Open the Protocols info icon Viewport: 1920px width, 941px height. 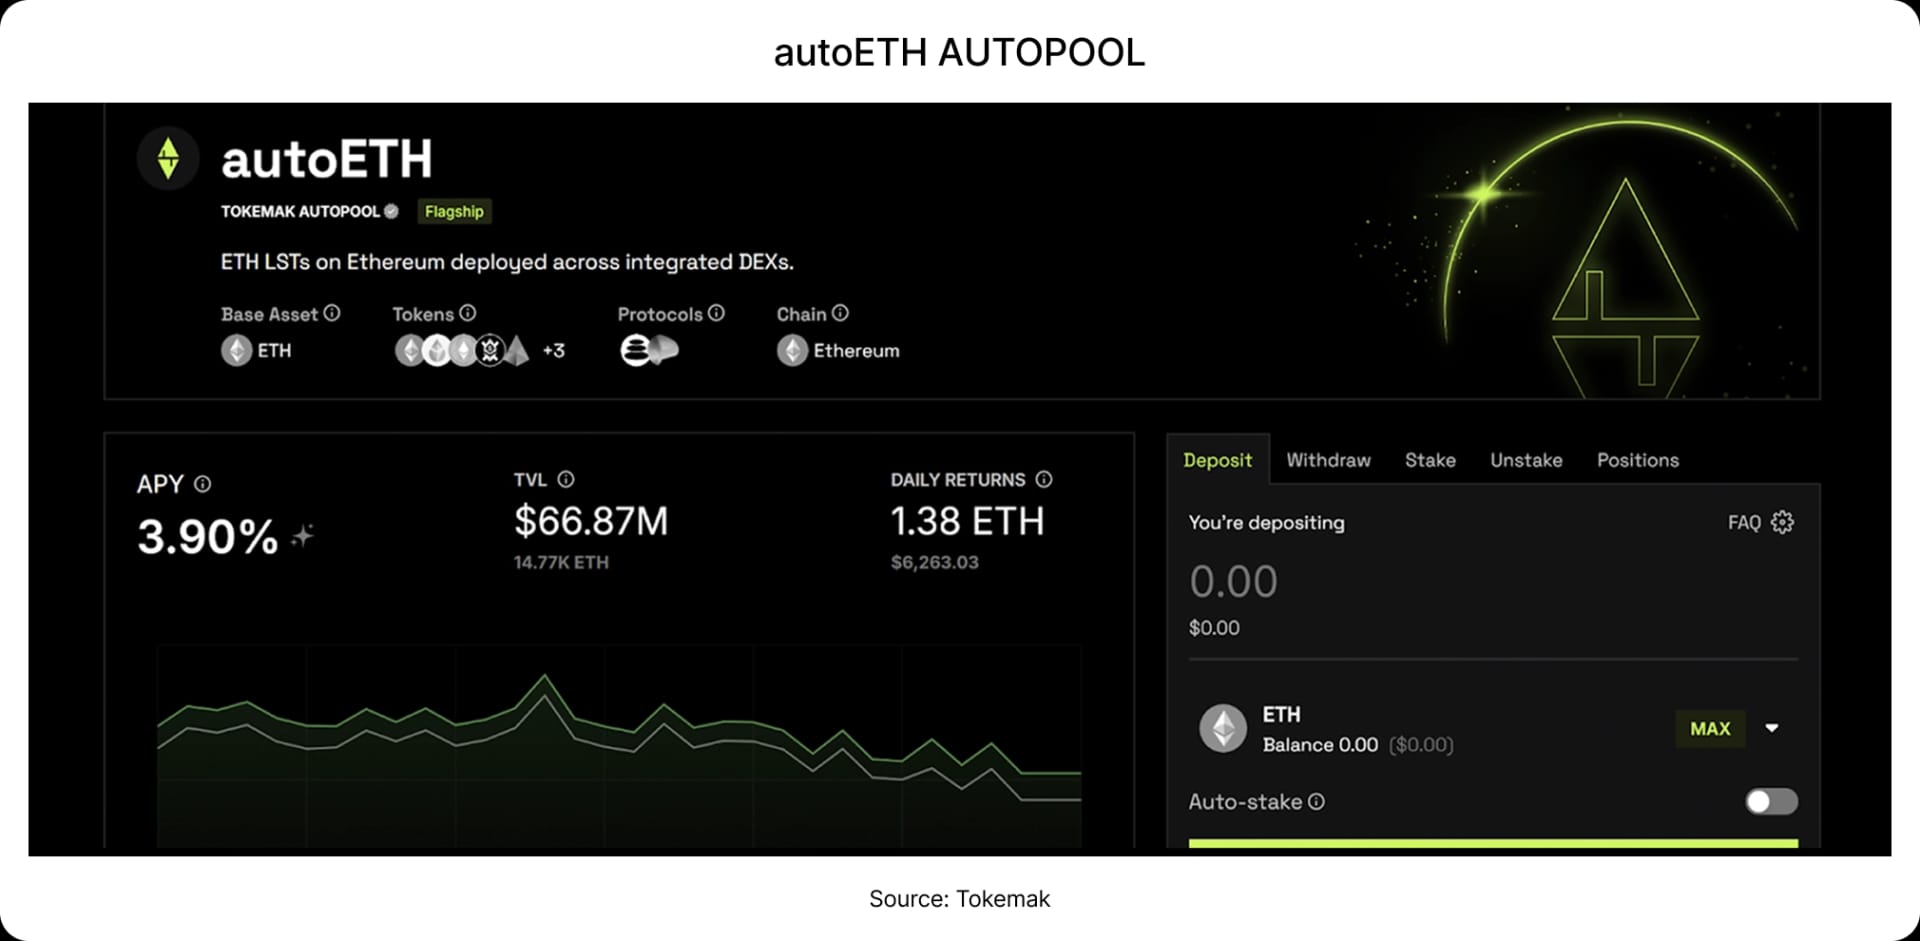[x=717, y=313]
